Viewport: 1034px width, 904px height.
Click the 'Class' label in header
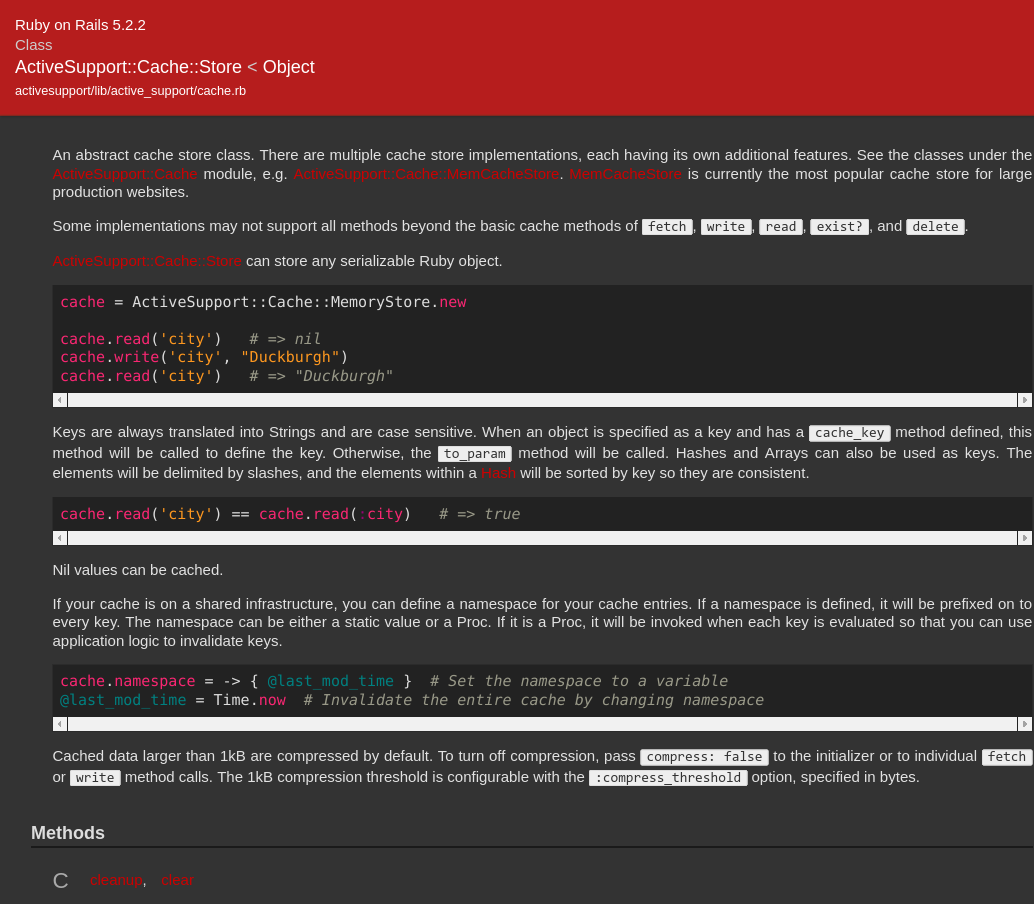34,45
